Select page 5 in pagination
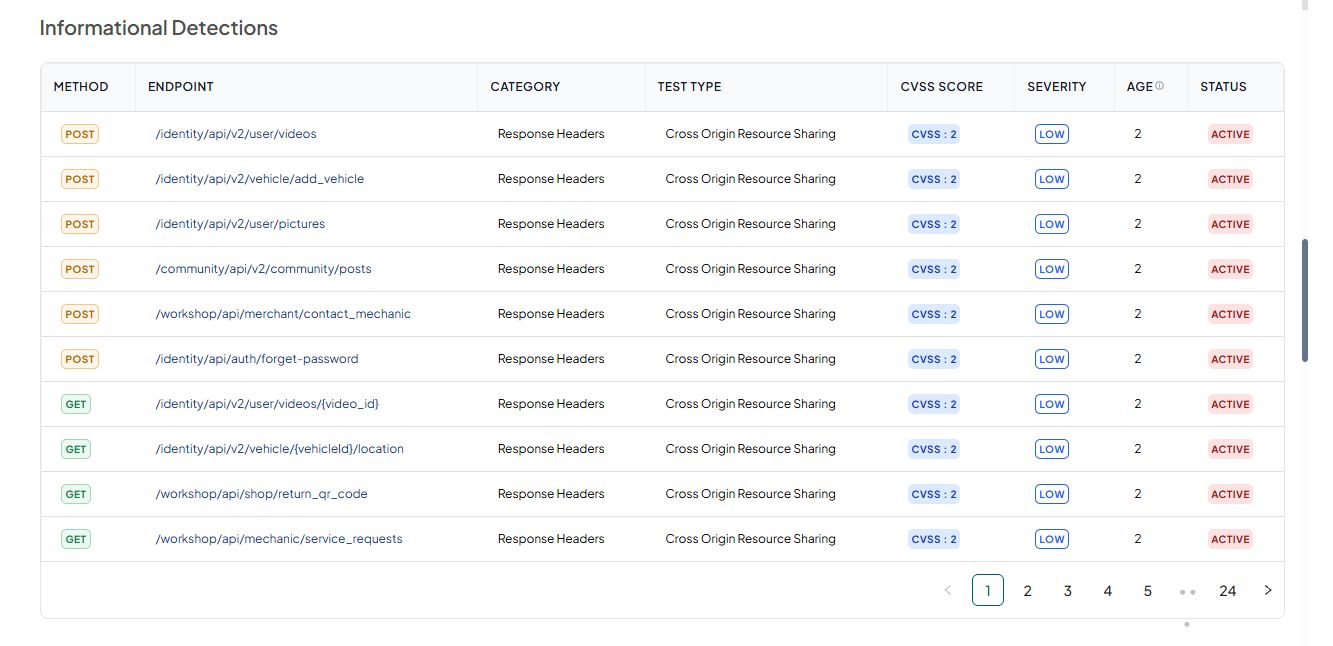 (1147, 590)
